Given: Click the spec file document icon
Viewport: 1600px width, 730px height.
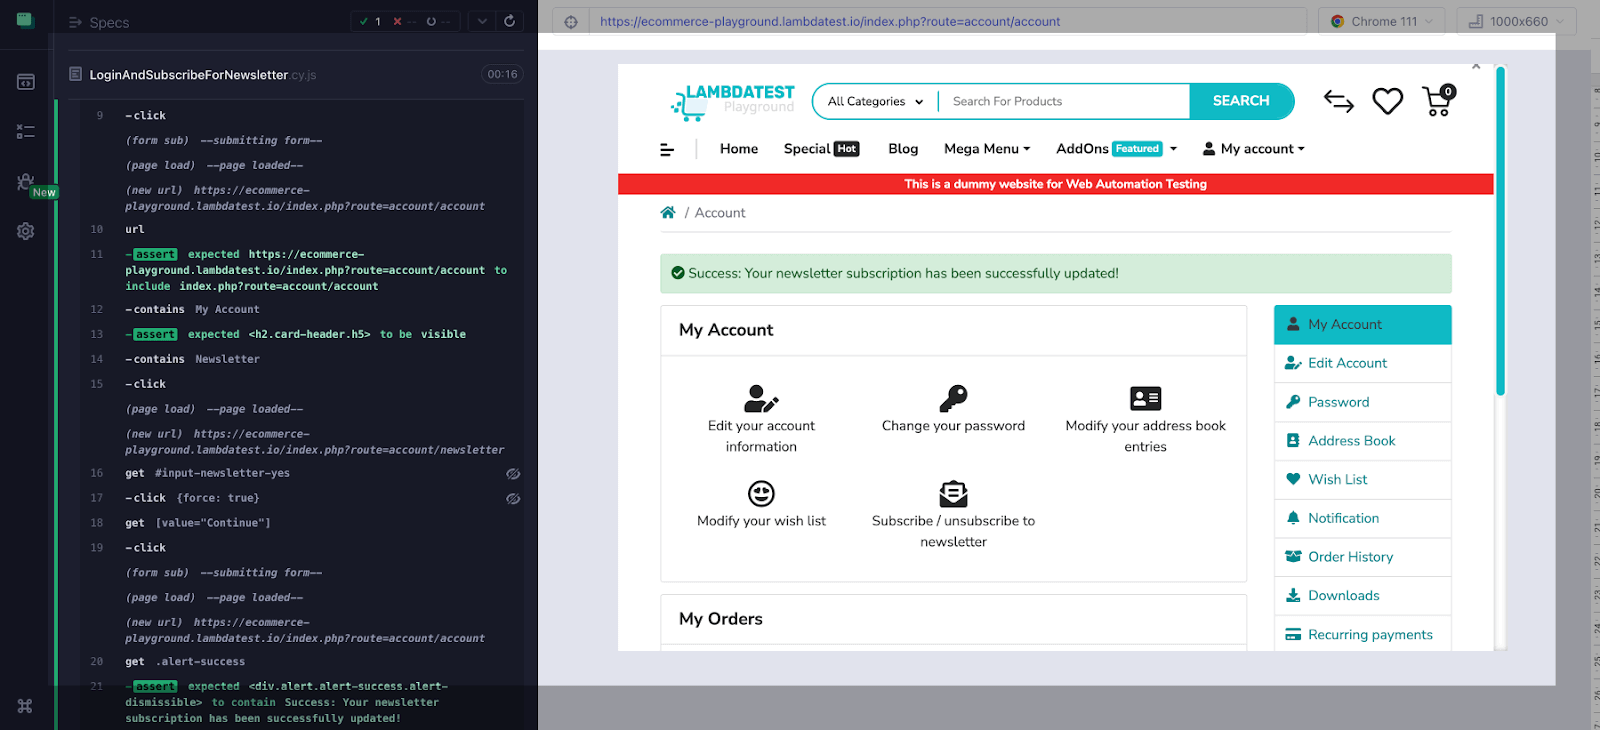Looking at the screenshot, I should click(75, 74).
